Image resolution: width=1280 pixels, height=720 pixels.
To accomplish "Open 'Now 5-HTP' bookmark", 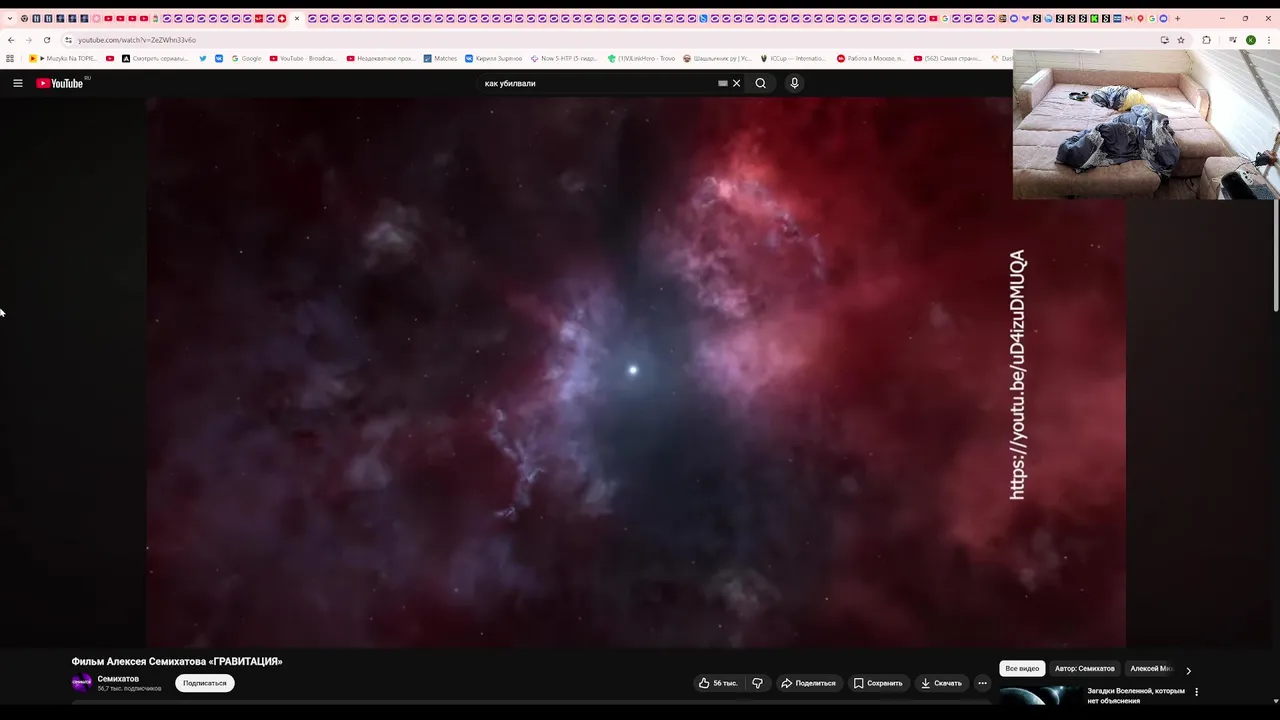I will click(x=564, y=58).
